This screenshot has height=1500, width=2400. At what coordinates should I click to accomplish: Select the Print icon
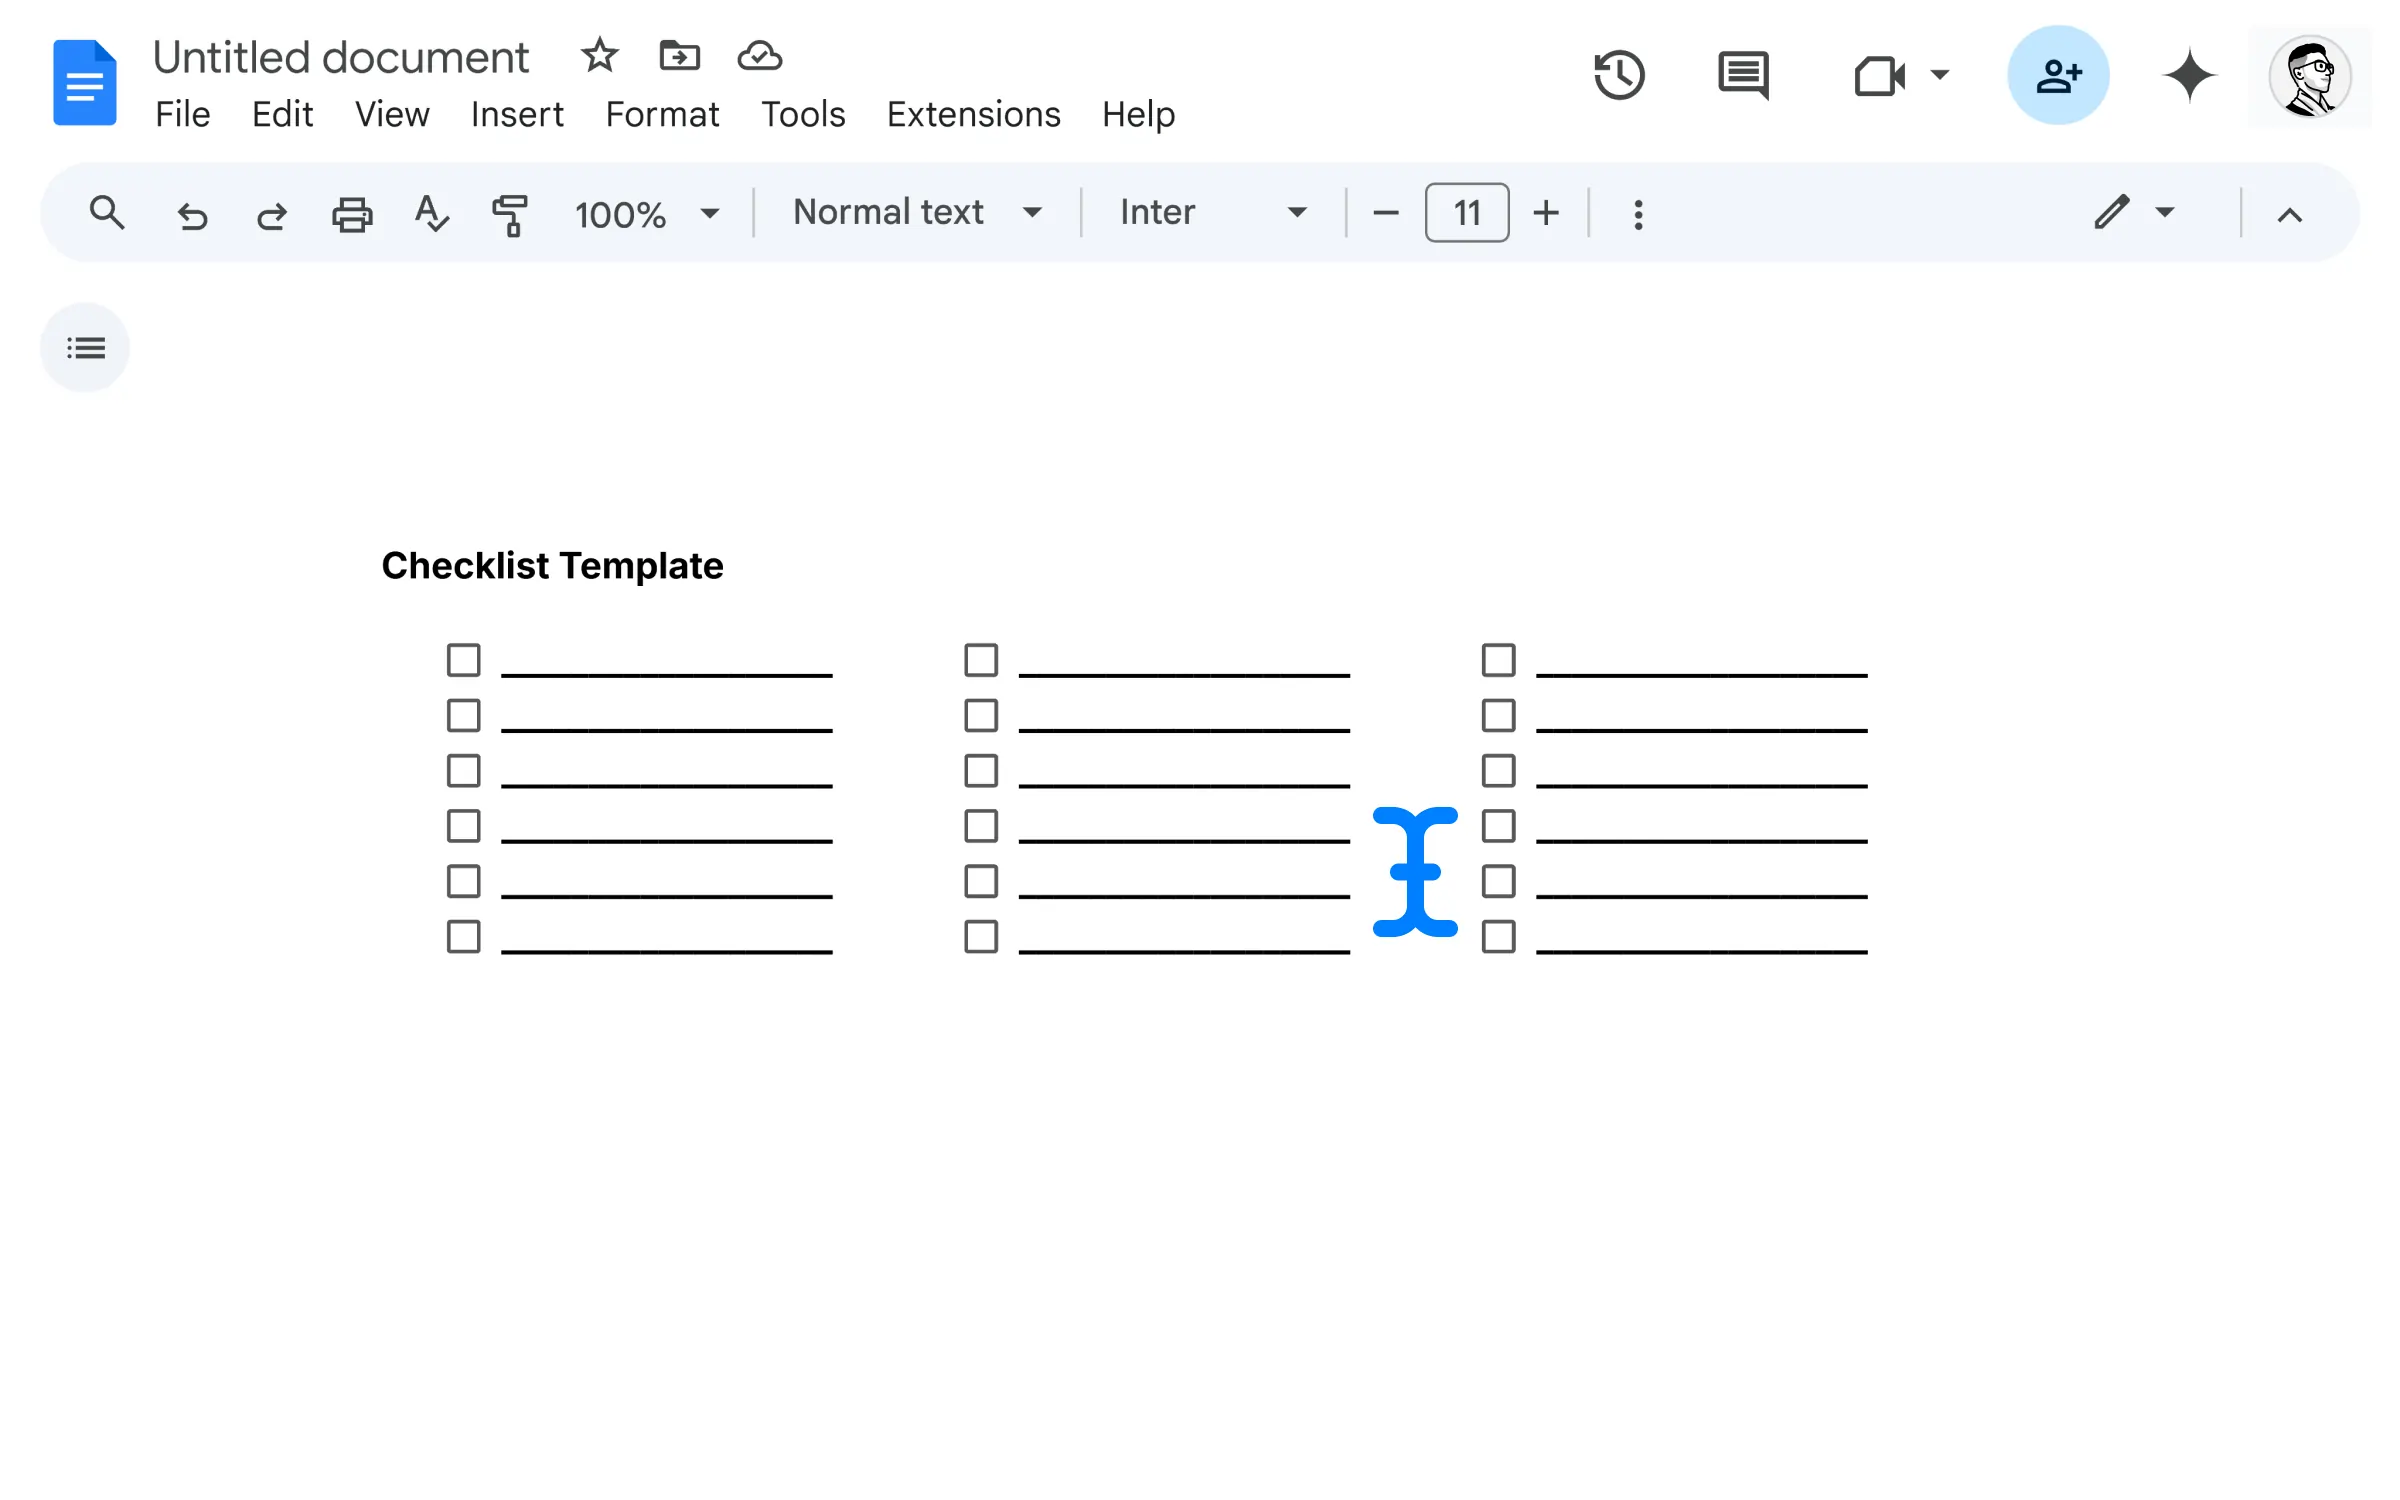pos(354,213)
